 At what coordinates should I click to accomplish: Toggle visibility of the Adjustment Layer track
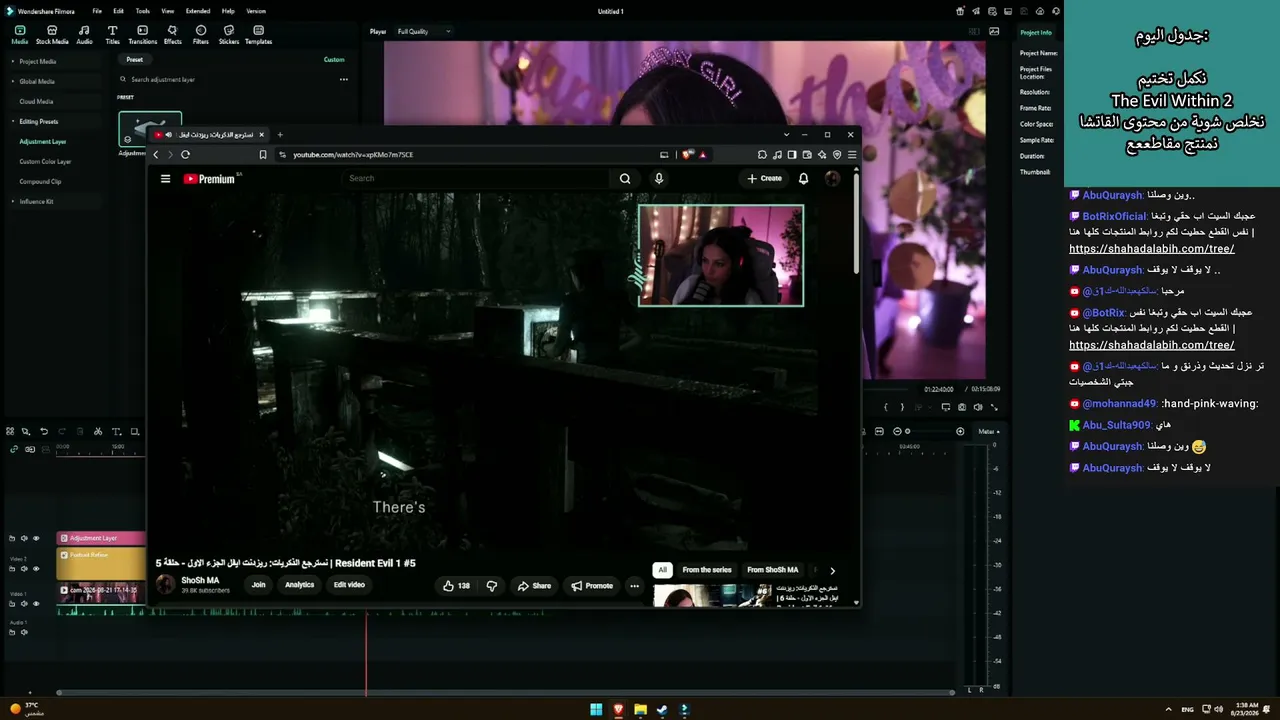pos(36,538)
